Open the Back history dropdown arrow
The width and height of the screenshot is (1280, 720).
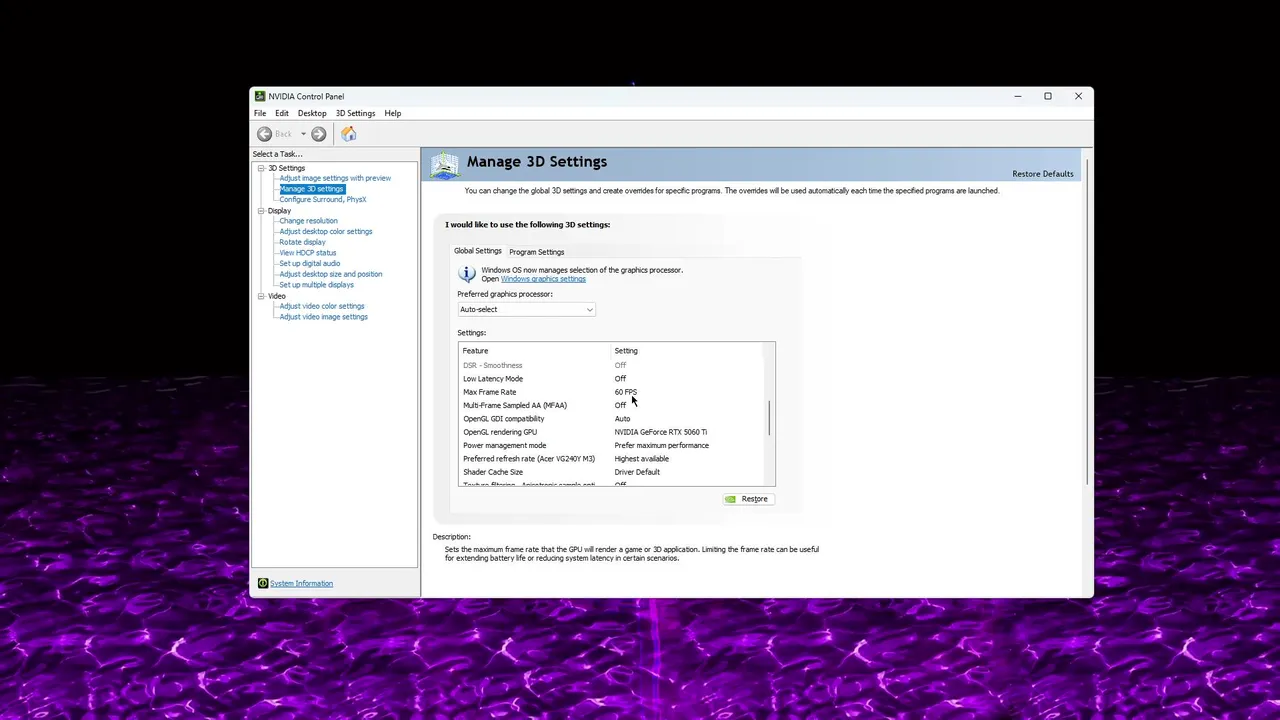[303, 134]
